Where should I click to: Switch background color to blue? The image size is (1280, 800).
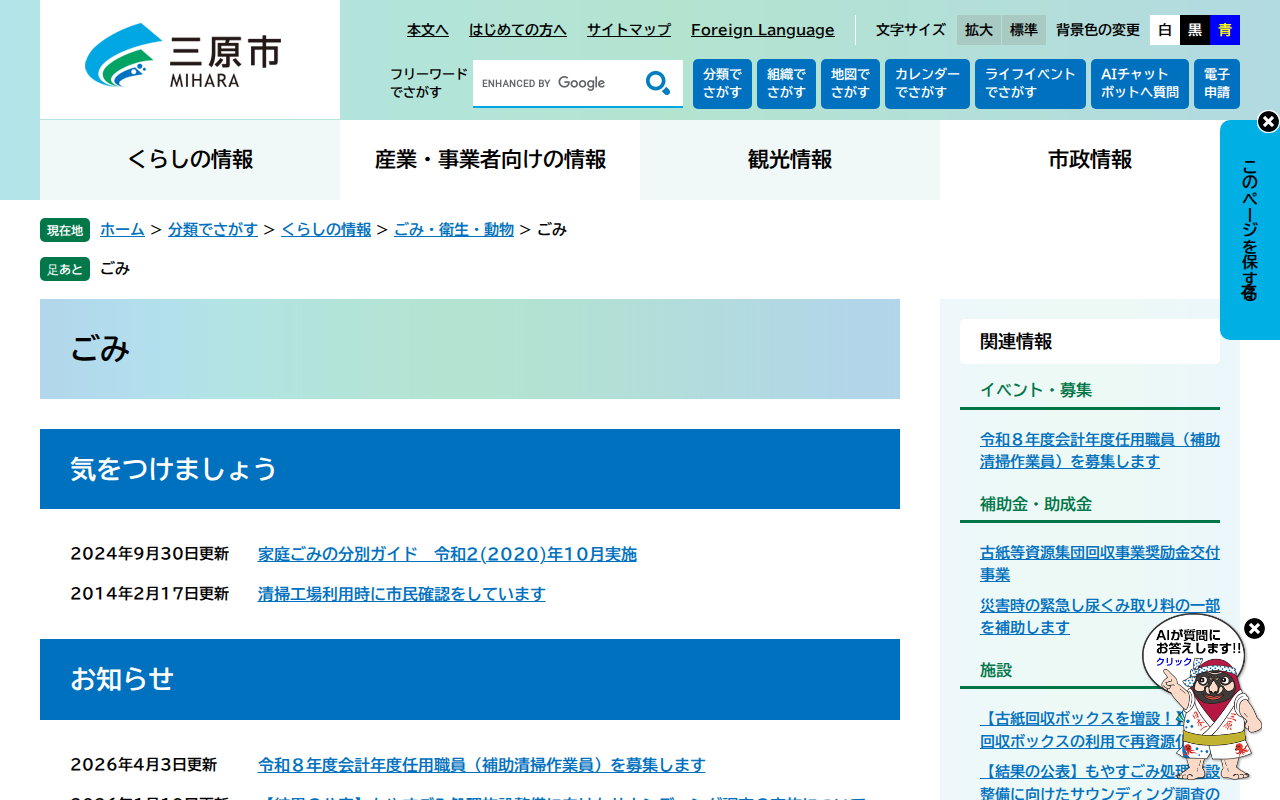[1225, 30]
